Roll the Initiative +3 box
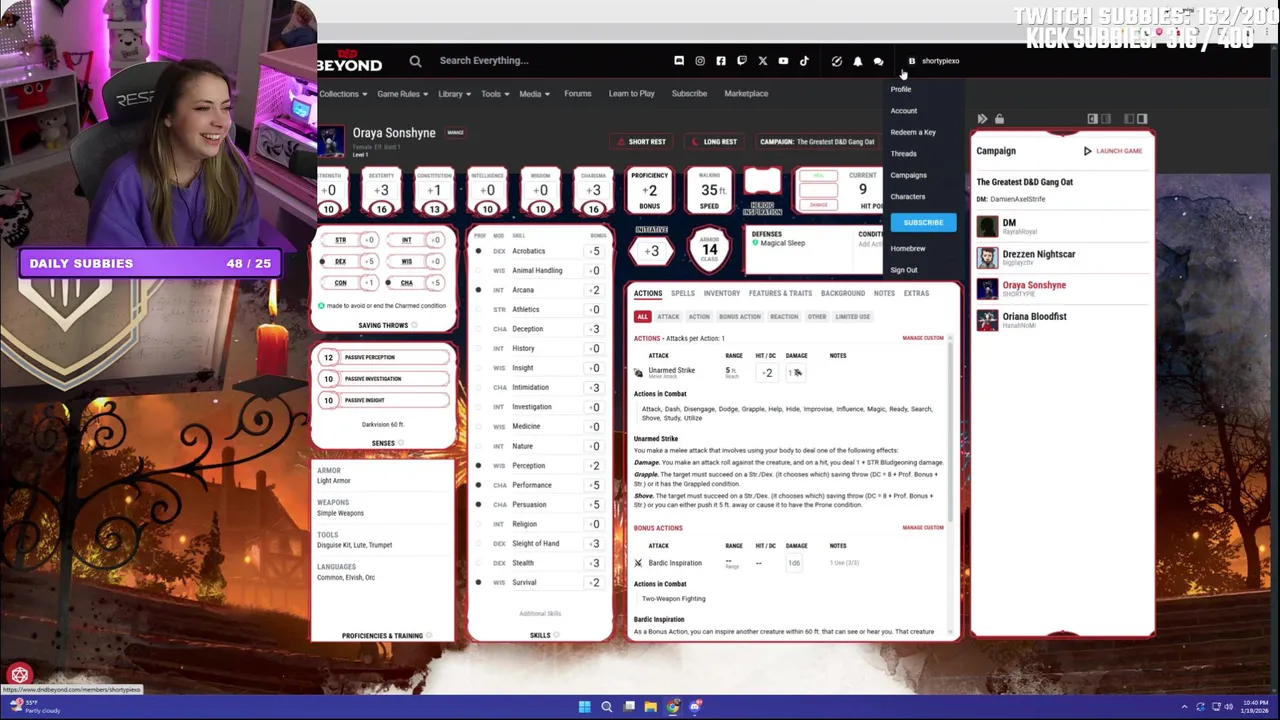The width and height of the screenshot is (1280, 720). click(x=651, y=251)
